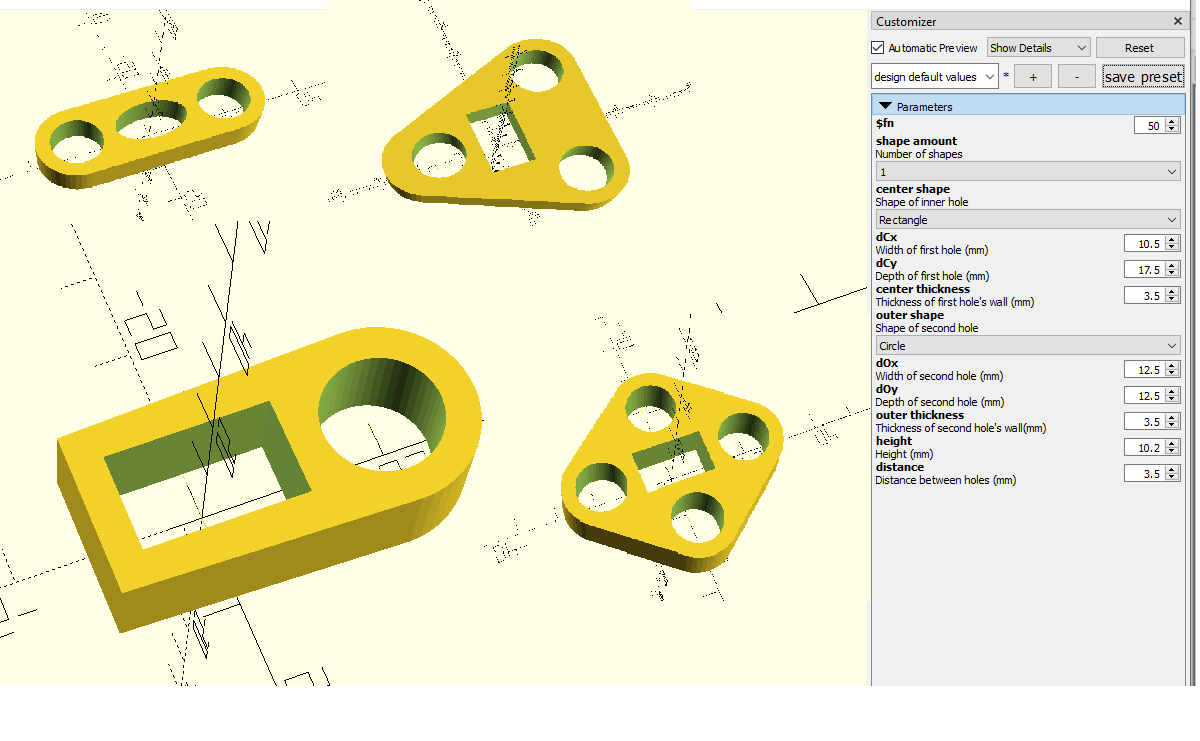Click the 'center shape' parameter label
Viewport: 1200px width, 741px height.
913,189
